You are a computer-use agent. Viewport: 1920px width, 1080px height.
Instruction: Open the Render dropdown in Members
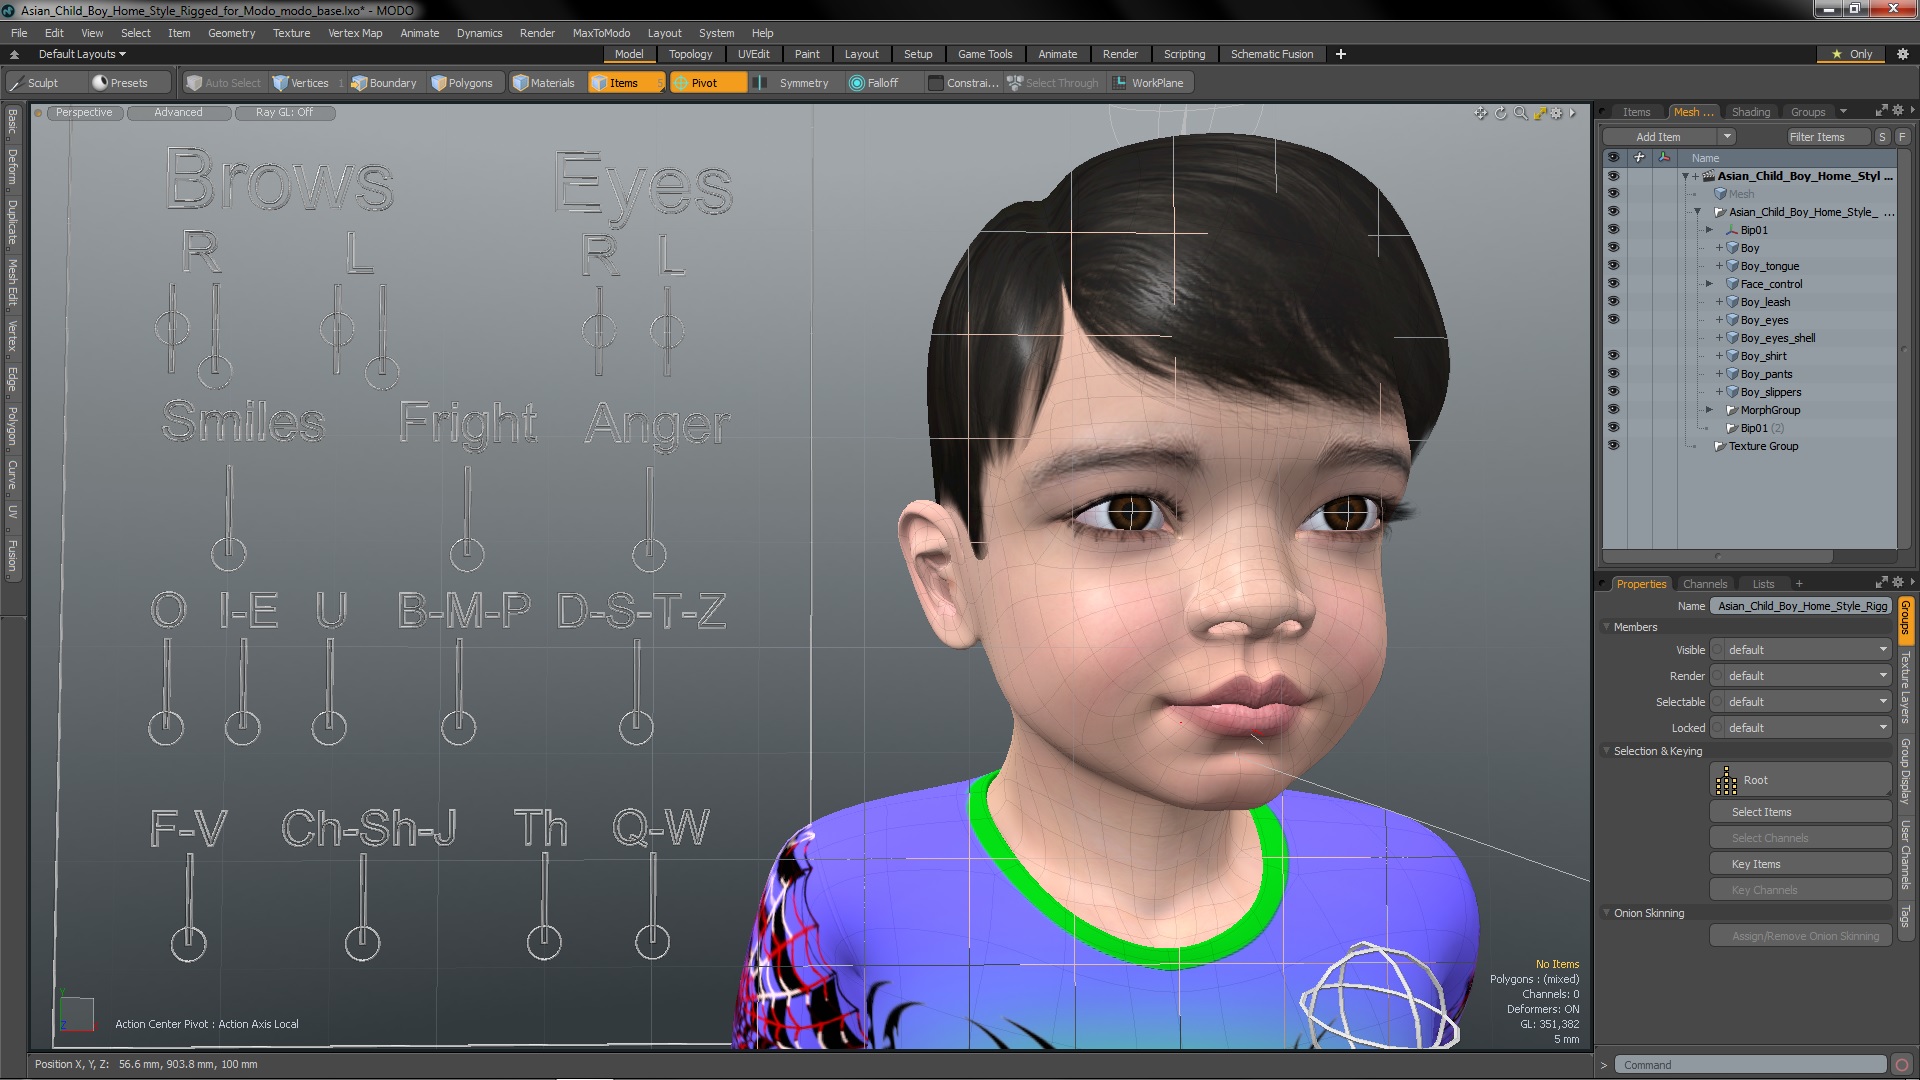[1801, 676]
